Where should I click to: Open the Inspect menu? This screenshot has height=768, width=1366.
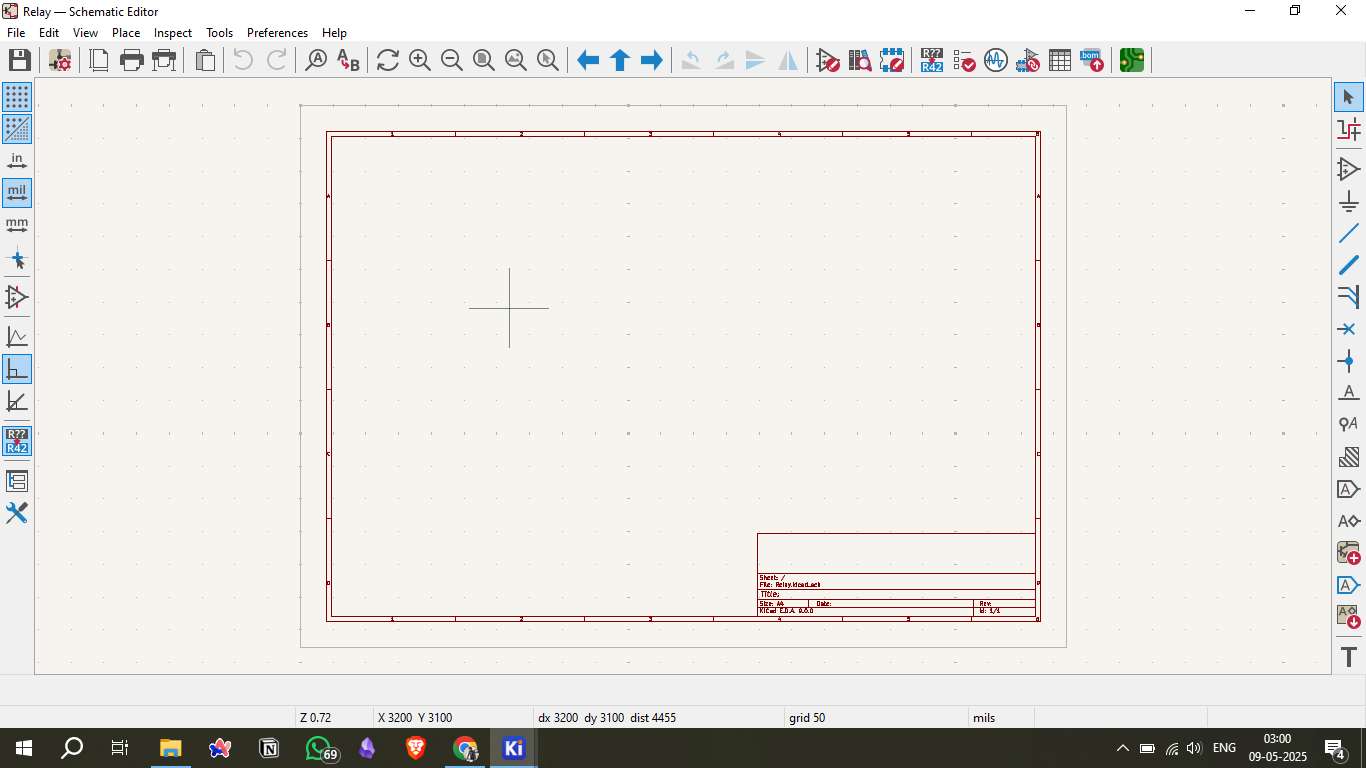pyautogui.click(x=173, y=33)
